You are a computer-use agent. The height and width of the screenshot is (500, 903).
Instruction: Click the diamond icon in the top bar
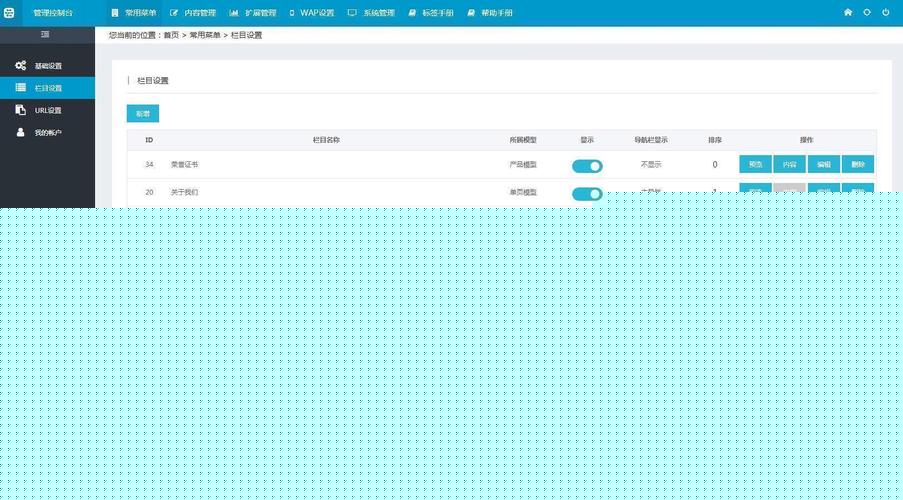867,12
